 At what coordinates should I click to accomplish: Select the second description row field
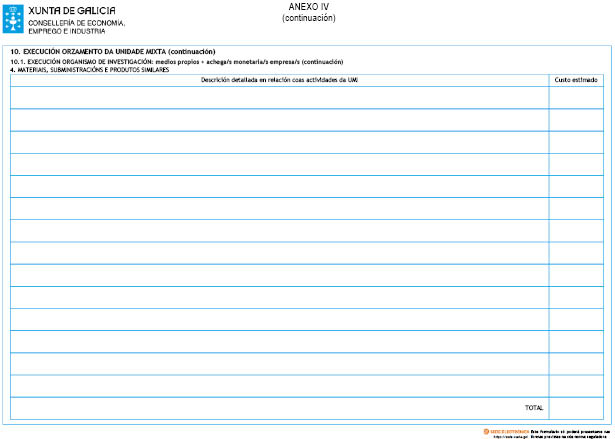279,119
